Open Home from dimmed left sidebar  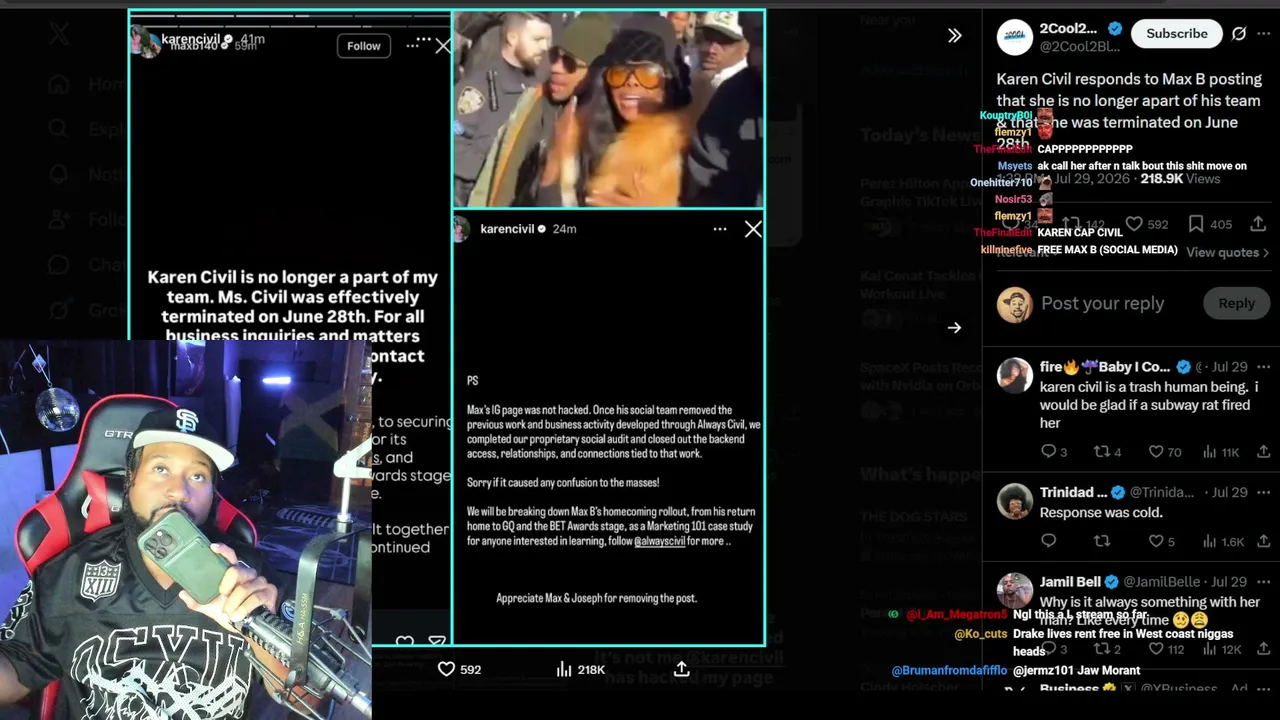pyautogui.click(x=88, y=84)
